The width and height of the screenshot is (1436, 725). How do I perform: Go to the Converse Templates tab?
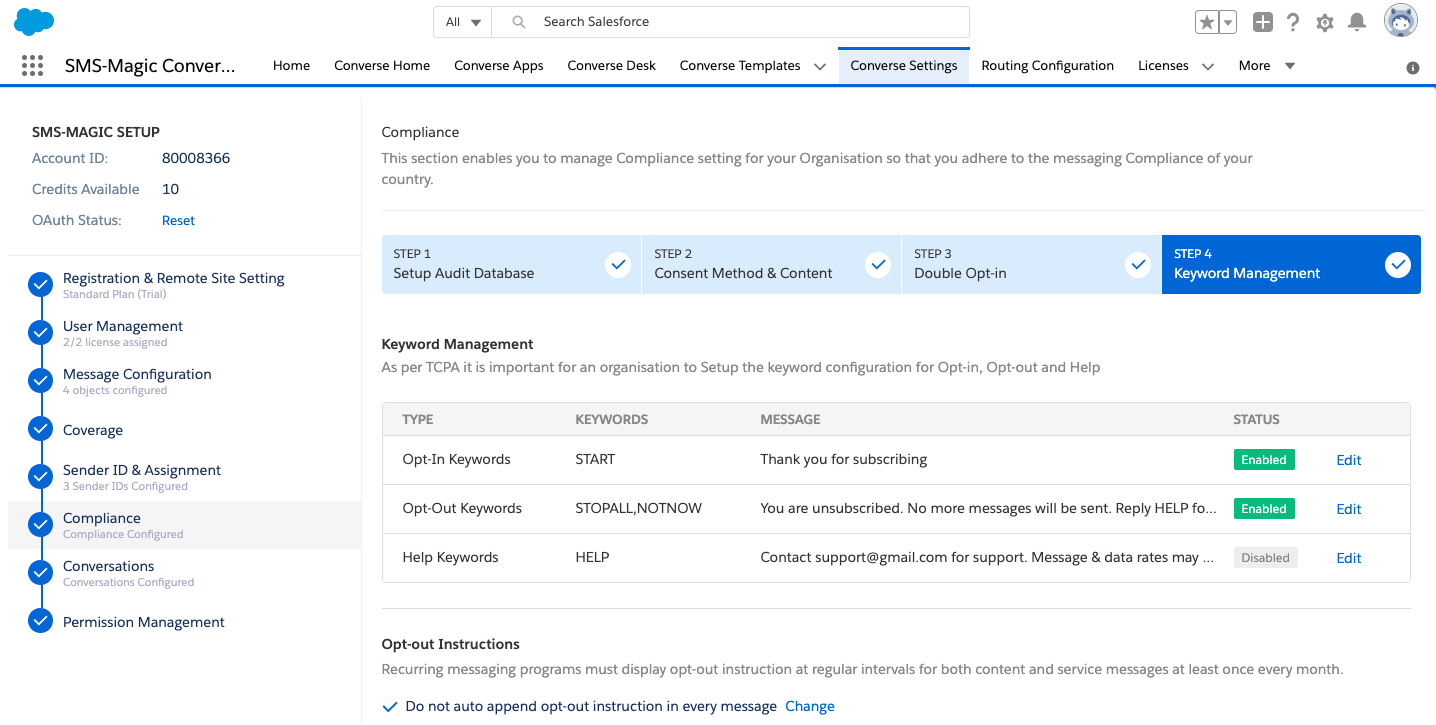[740, 66]
